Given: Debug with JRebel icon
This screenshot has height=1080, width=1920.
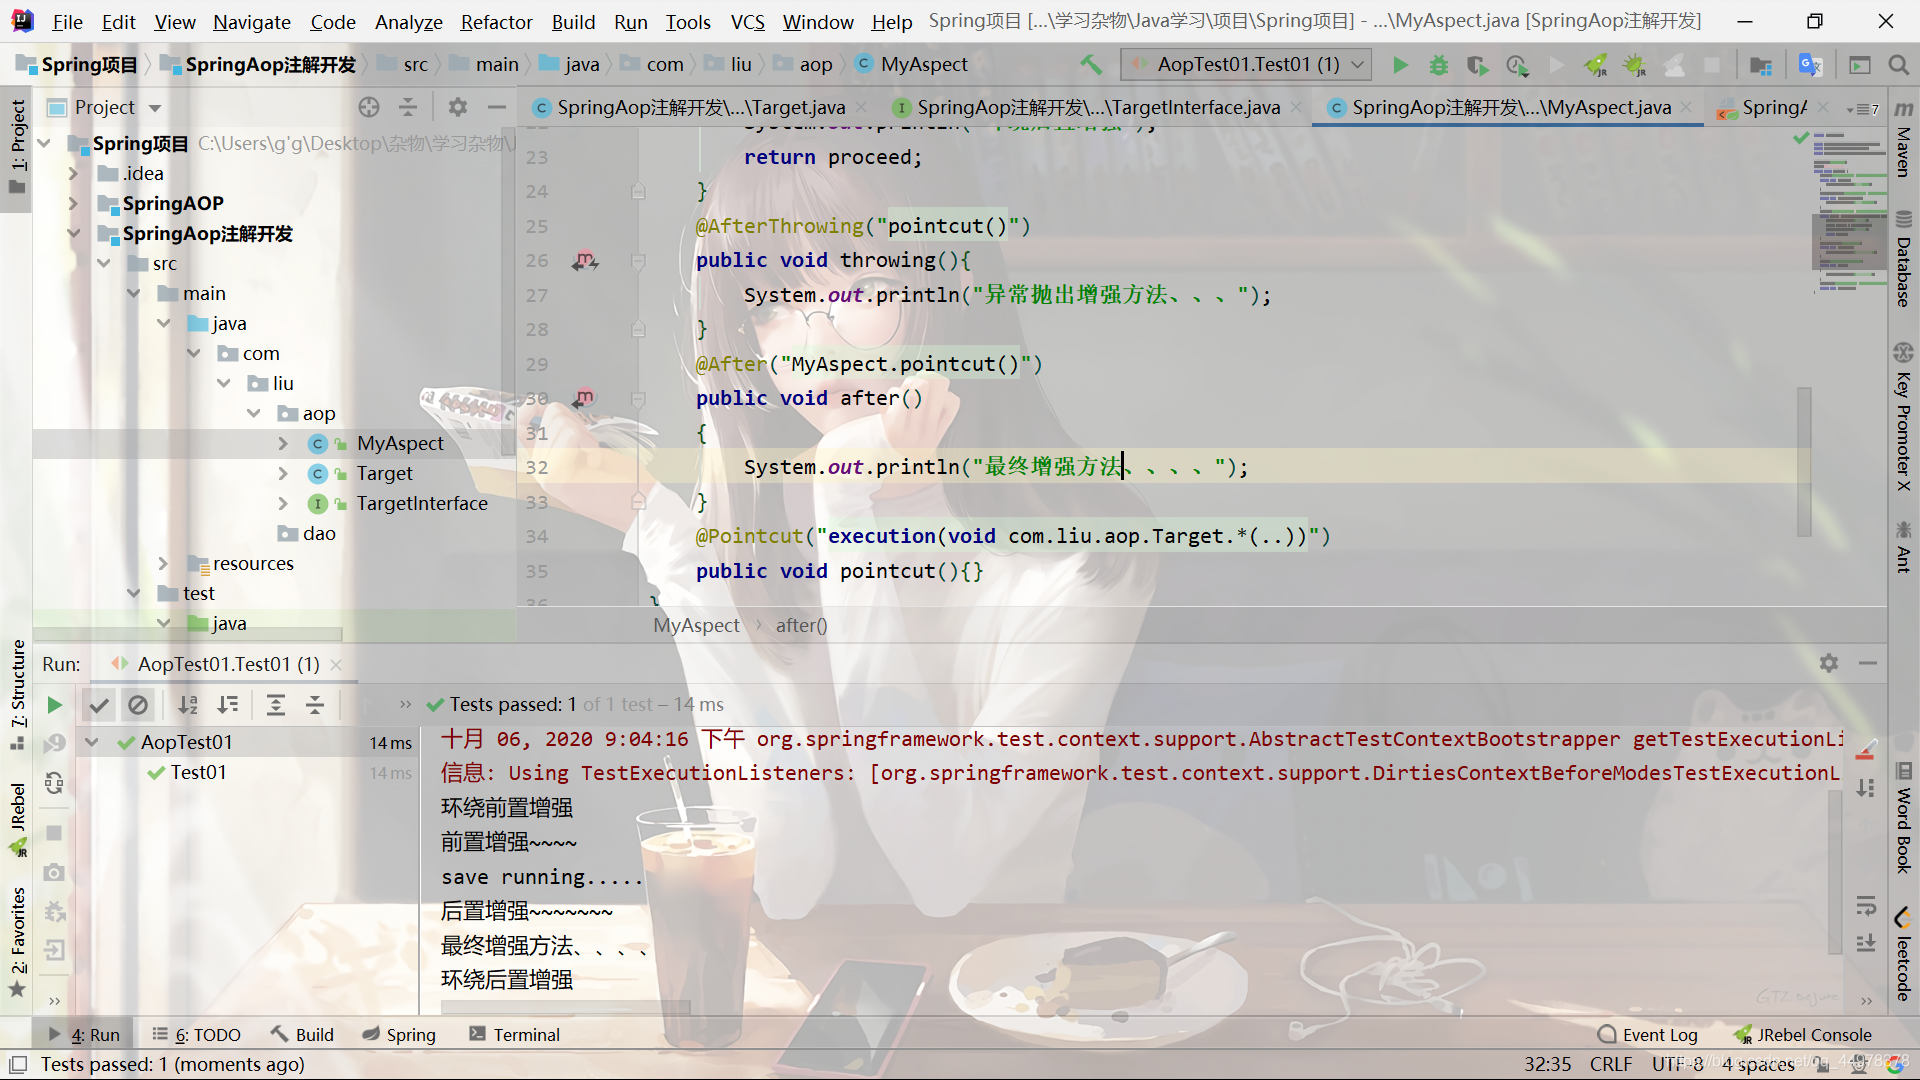Looking at the screenshot, I should pyautogui.click(x=1635, y=65).
